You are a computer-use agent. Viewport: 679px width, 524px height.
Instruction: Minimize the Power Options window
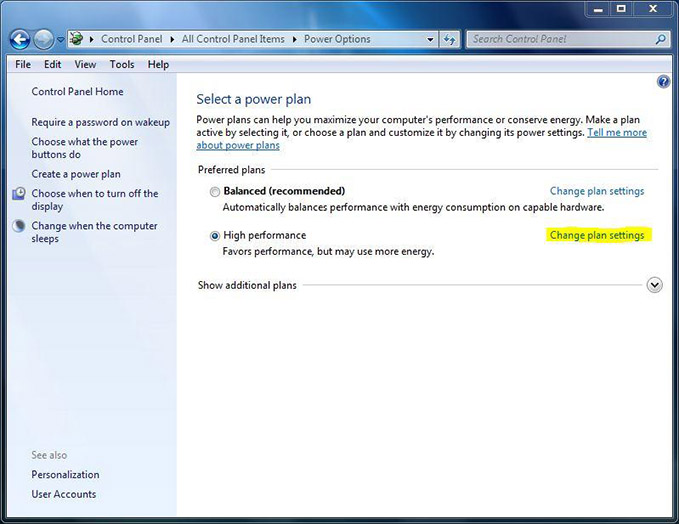[x=598, y=9]
